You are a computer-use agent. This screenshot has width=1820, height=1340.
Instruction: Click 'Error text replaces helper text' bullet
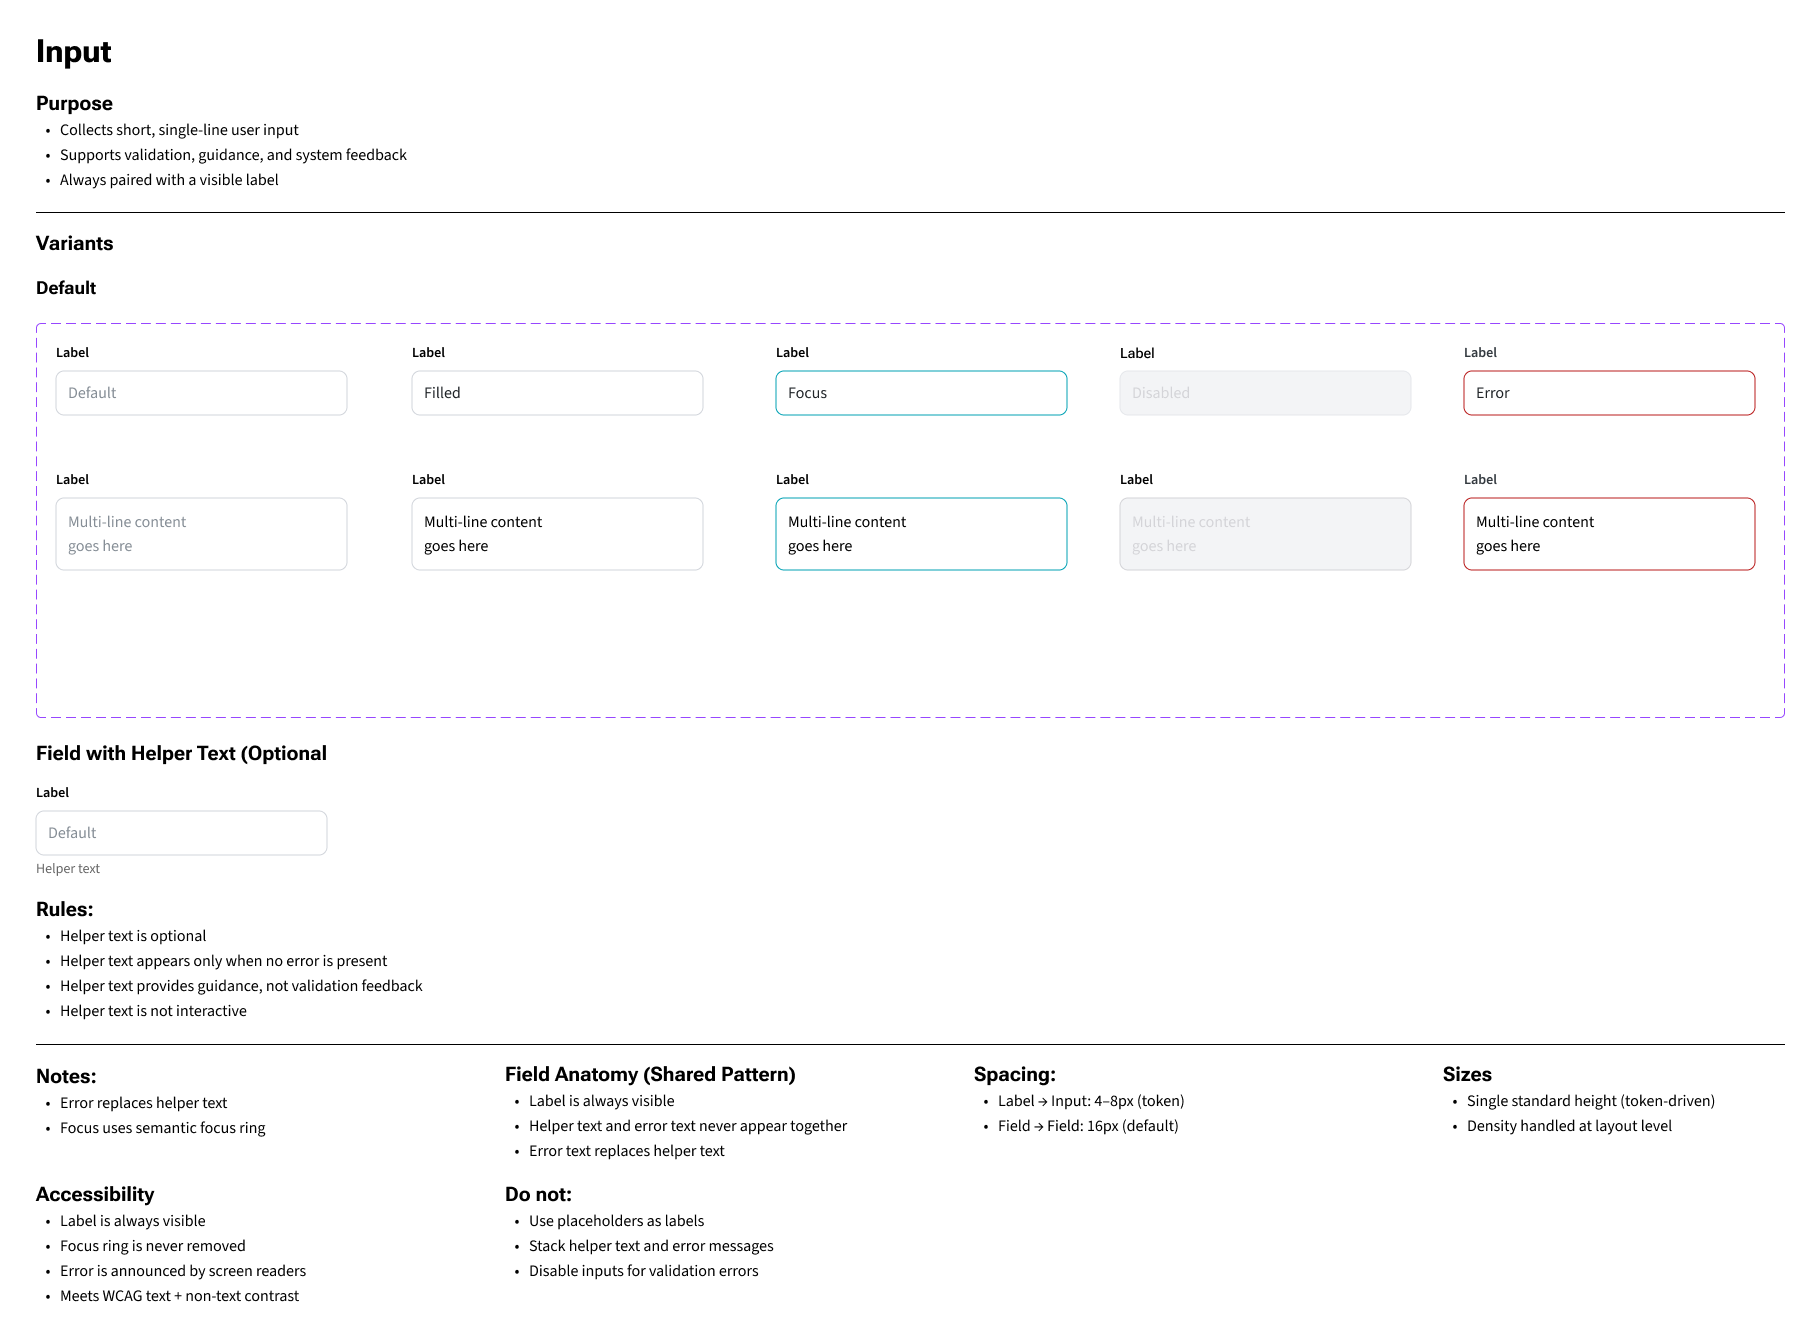pos(627,1151)
